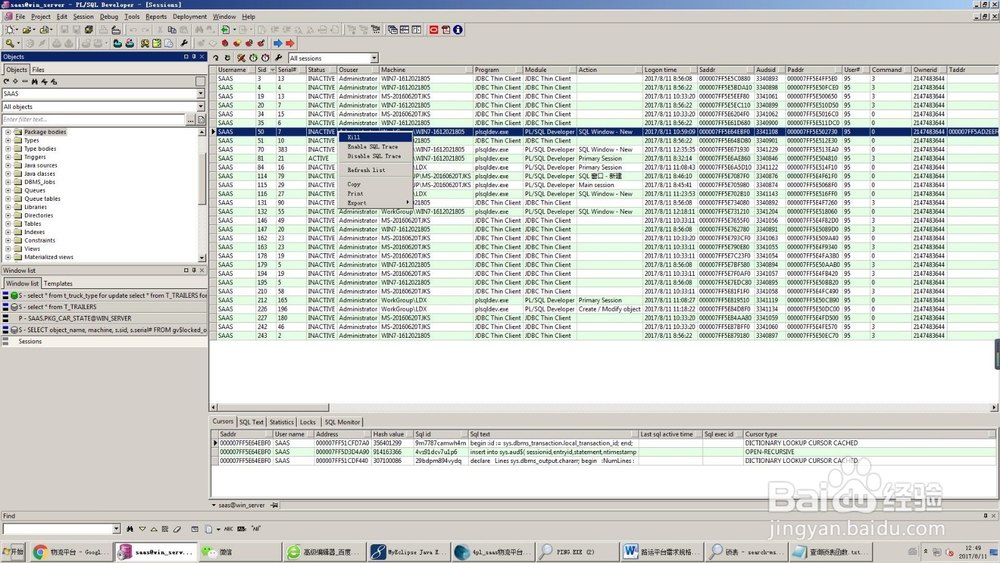Screen dimensions: 1000x563
Task: Choose Copy in the session context menu
Action: click(376, 184)
